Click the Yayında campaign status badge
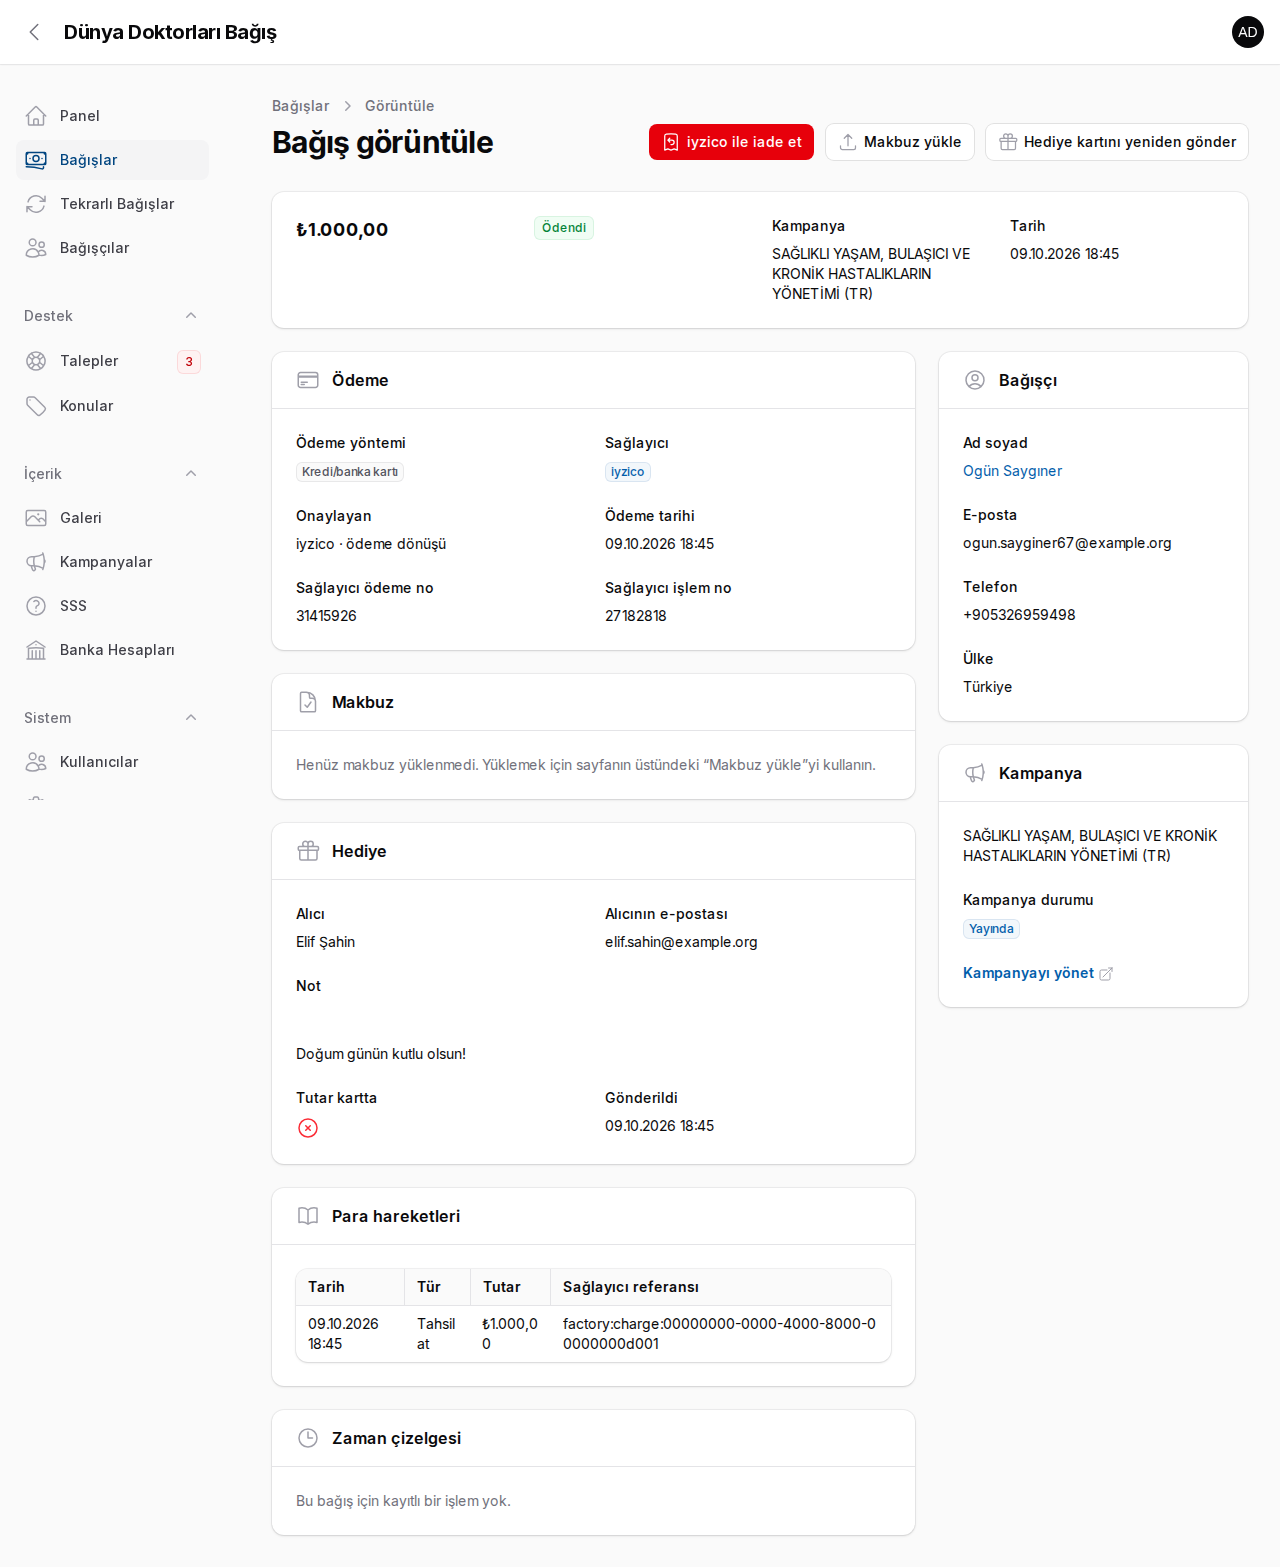The width and height of the screenshot is (1280, 1567). pos(991,929)
